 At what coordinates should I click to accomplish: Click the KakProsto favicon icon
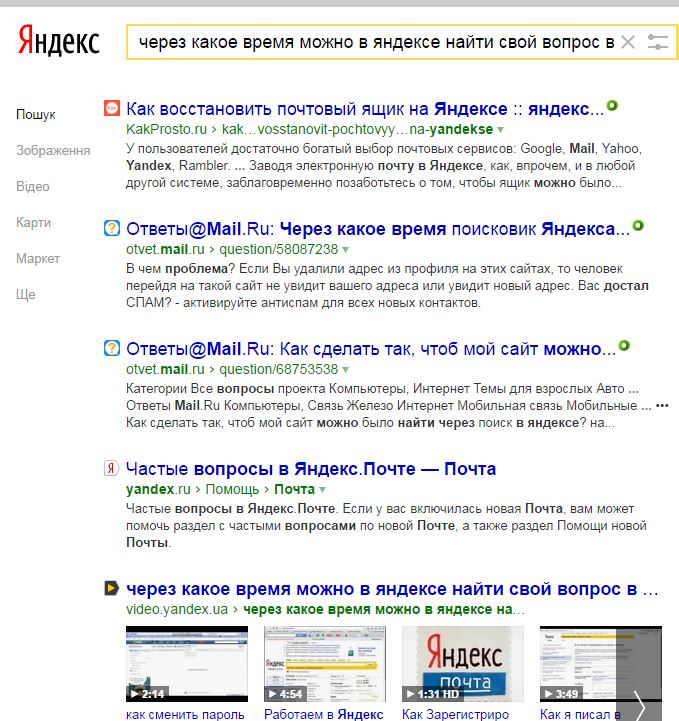112,109
